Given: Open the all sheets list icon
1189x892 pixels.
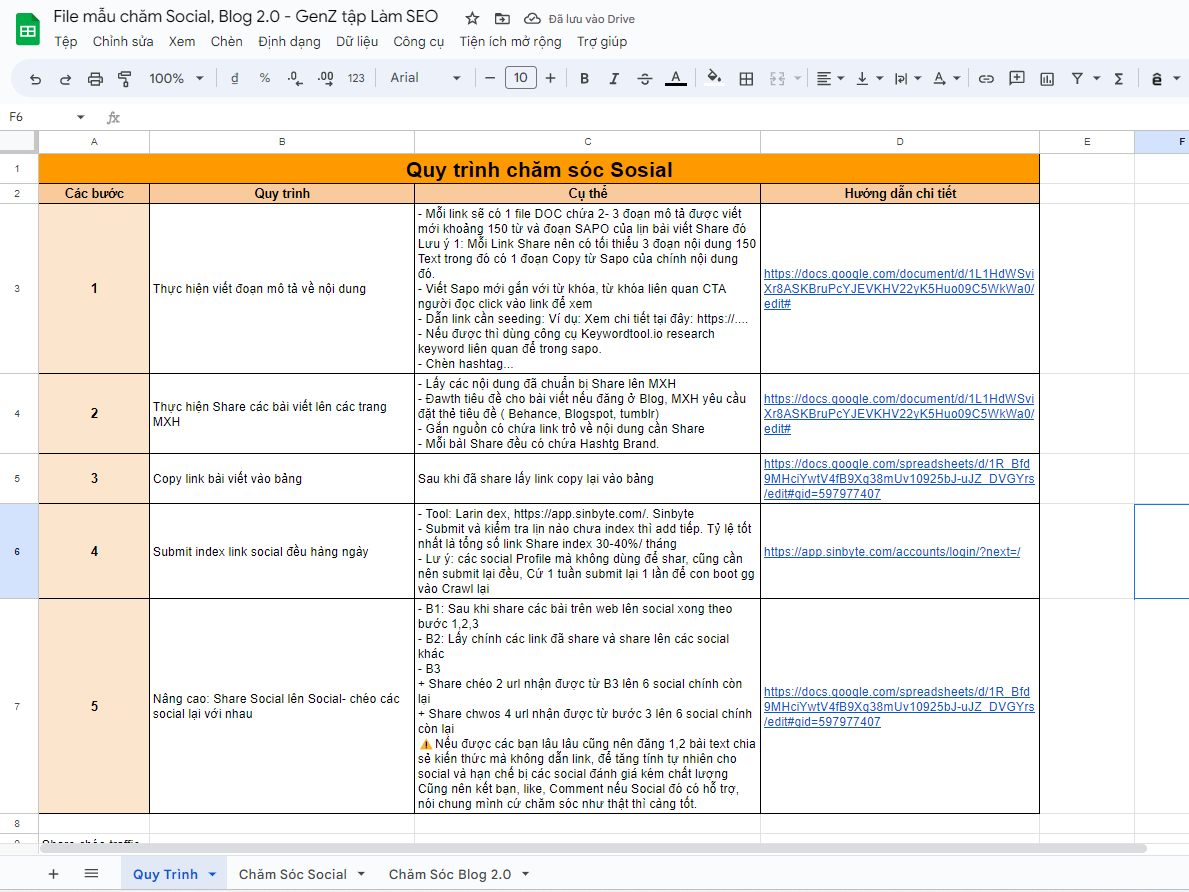Looking at the screenshot, I should coord(91,874).
